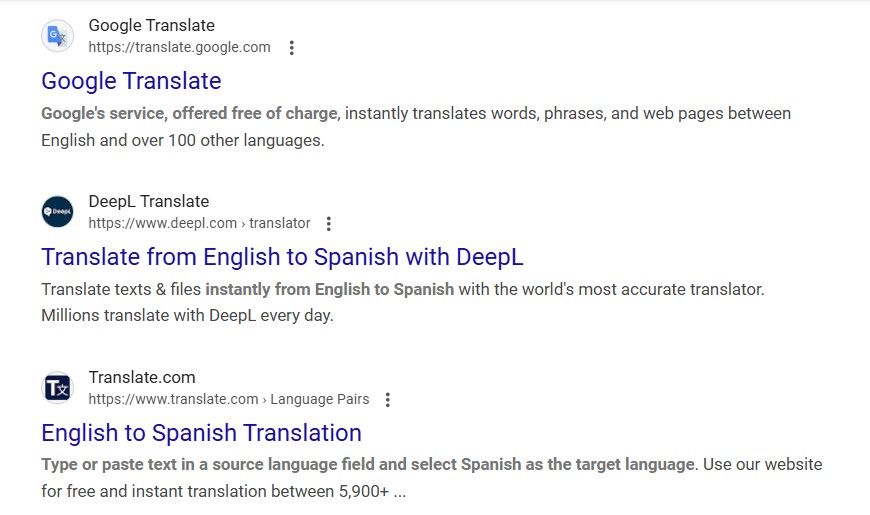The height and width of the screenshot is (515, 870).
Task: Click the small 'Google Translate' site name
Action: click(x=151, y=25)
